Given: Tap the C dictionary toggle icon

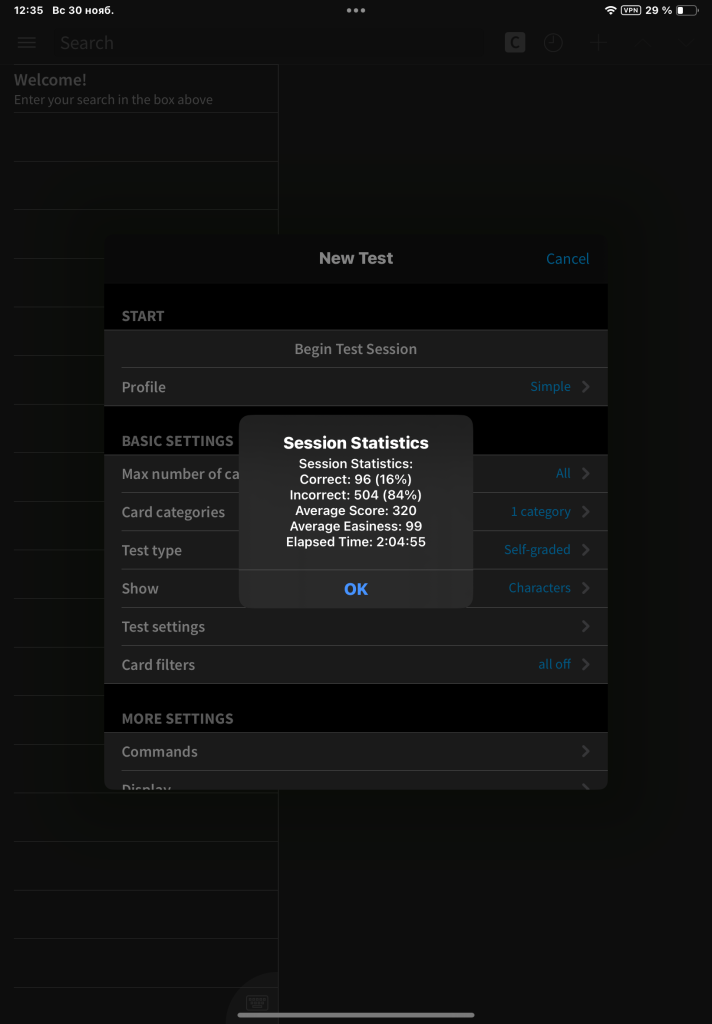Looking at the screenshot, I should click(x=515, y=43).
